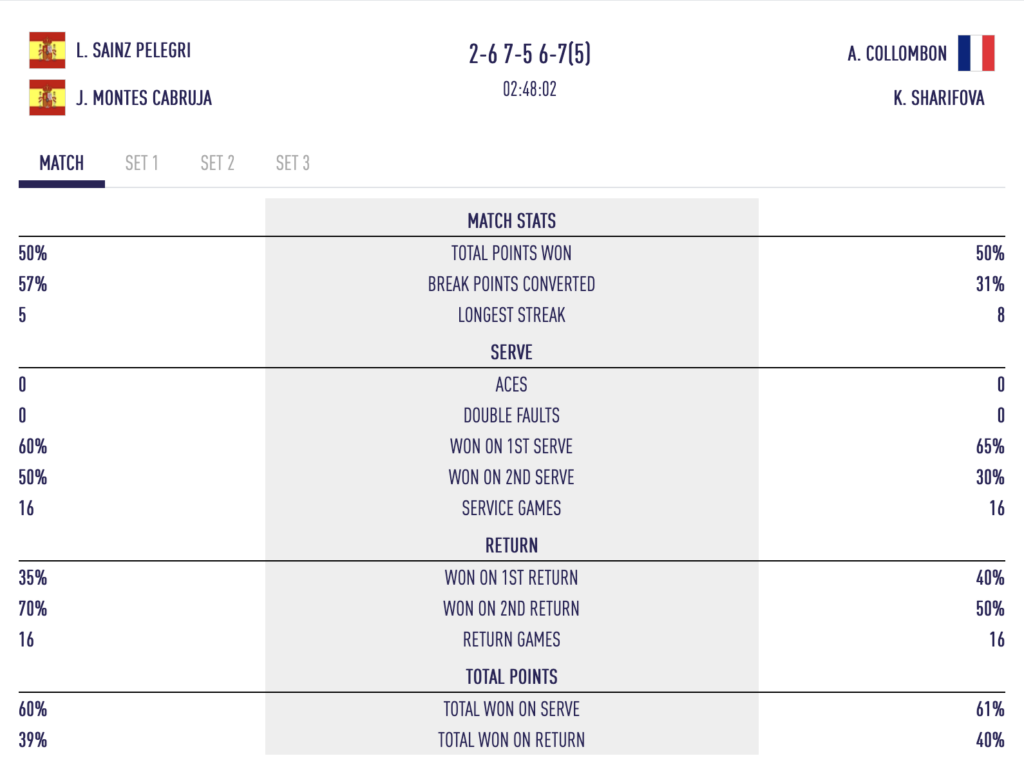Screen dimensions: 1024x774
Task: Click Spain flag beside L. Sainz Pelegri
Action: tap(47, 50)
